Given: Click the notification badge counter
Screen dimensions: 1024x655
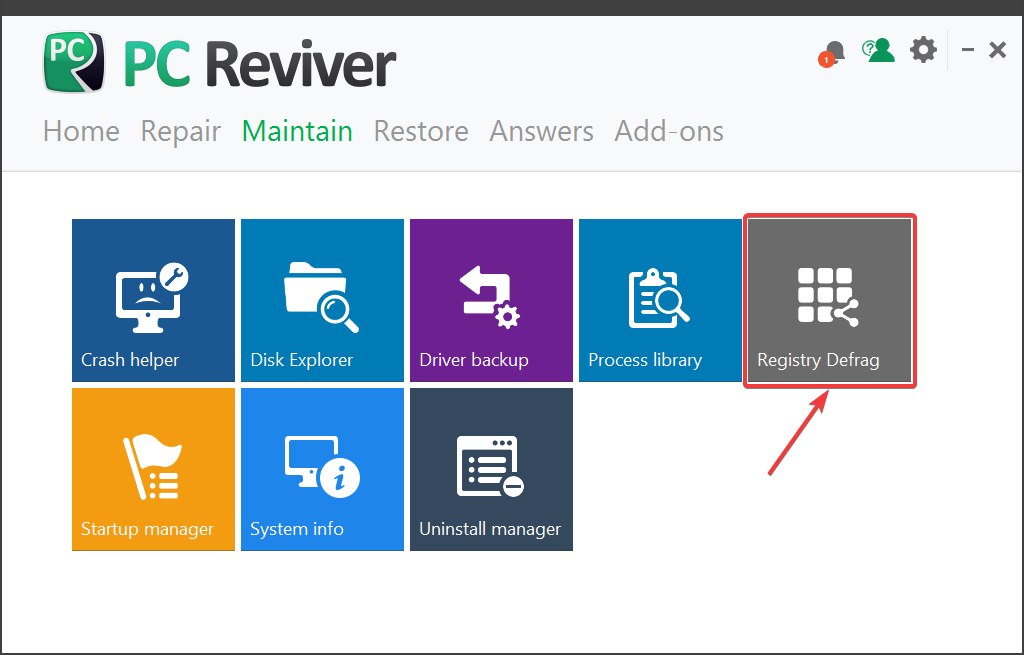Looking at the screenshot, I should coord(826,60).
